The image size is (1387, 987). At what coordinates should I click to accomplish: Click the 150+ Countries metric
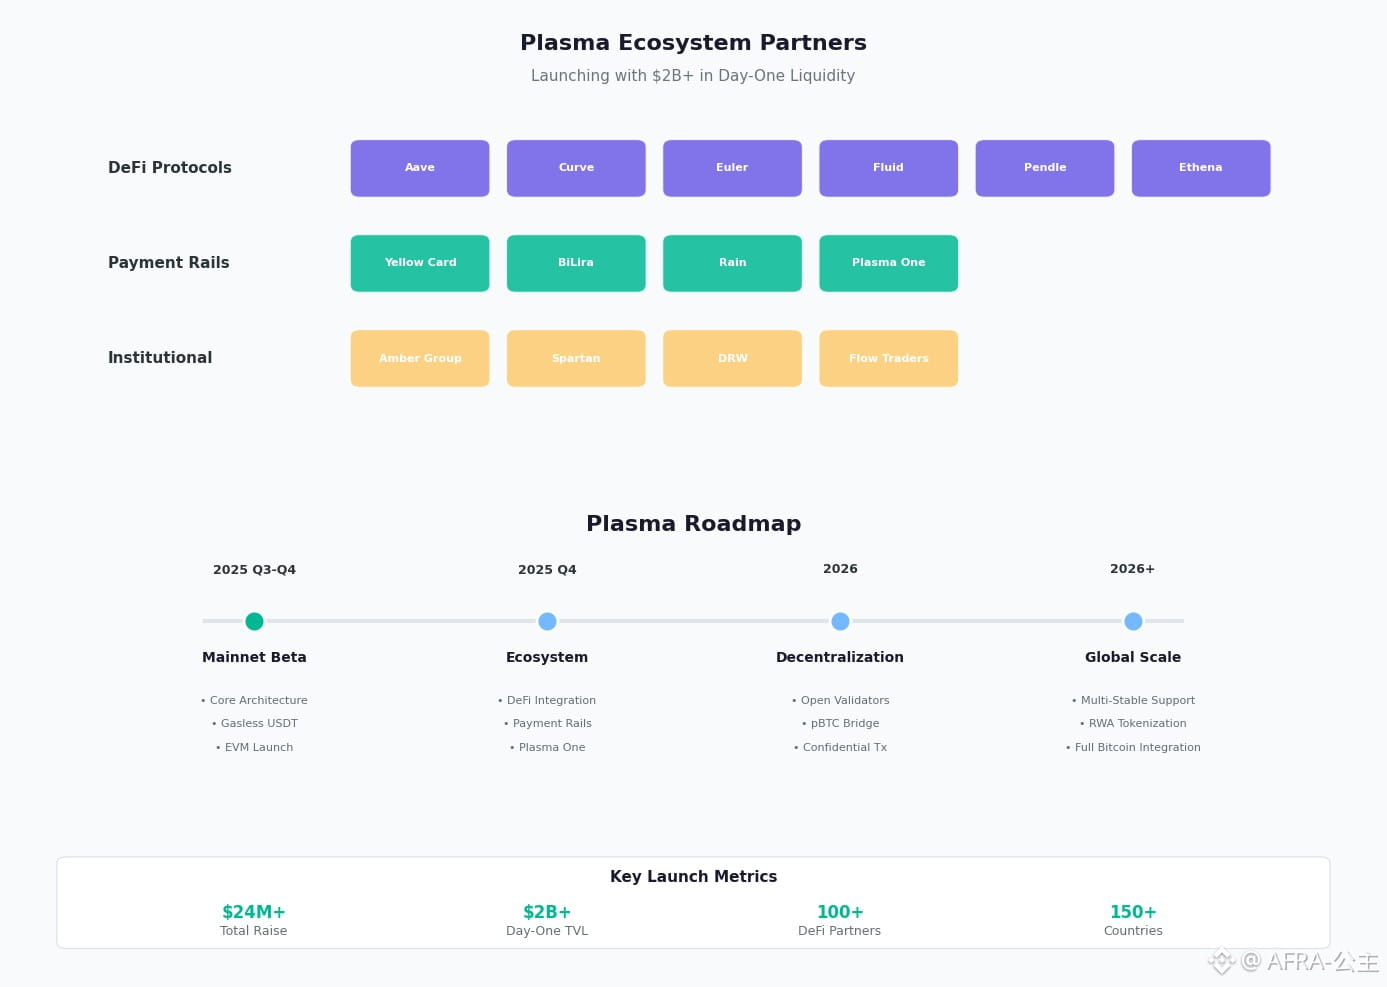[1133, 912]
